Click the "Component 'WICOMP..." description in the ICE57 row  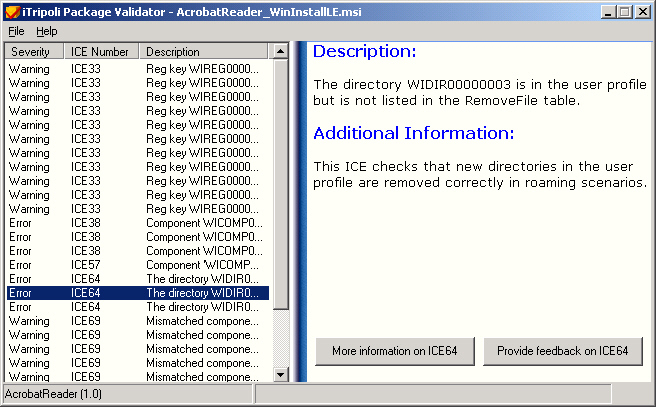[202, 265]
